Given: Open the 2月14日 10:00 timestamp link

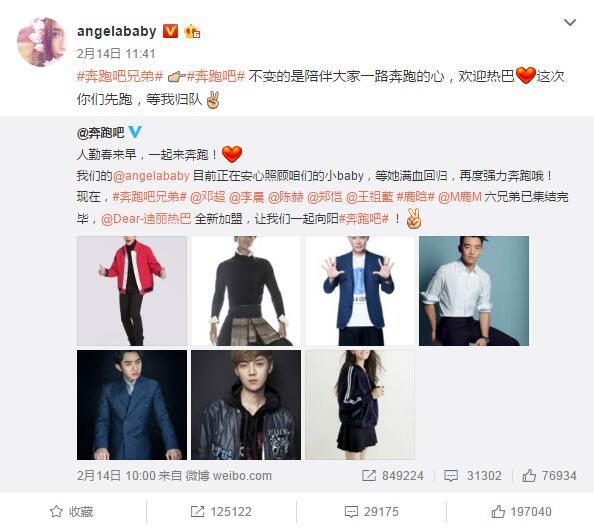Looking at the screenshot, I should tap(116, 475).
